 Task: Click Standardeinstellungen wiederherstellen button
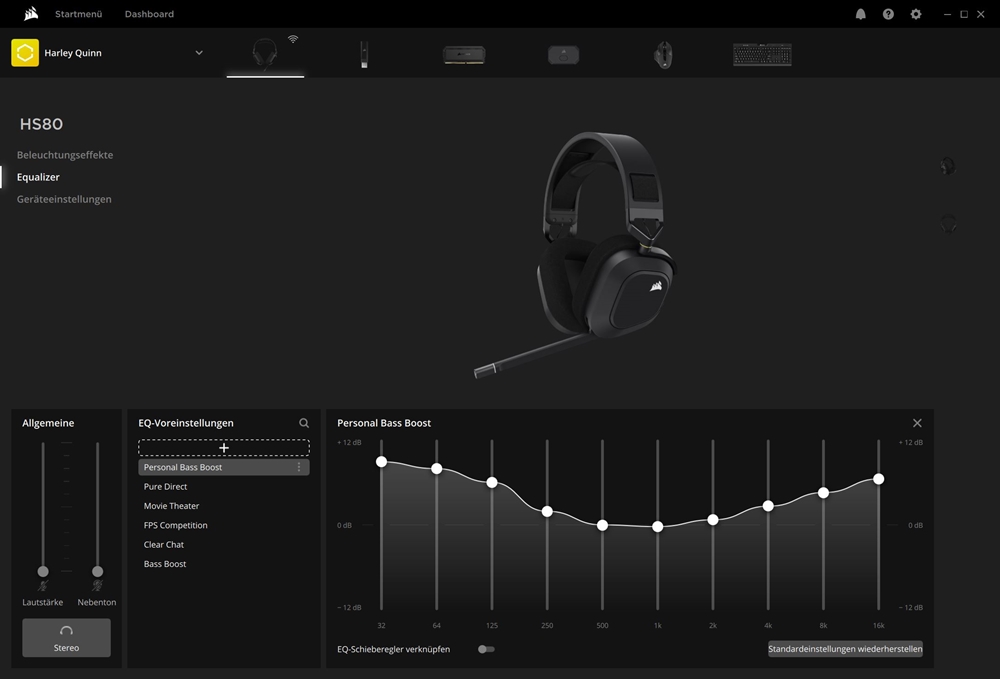pyautogui.click(x=845, y=649)
